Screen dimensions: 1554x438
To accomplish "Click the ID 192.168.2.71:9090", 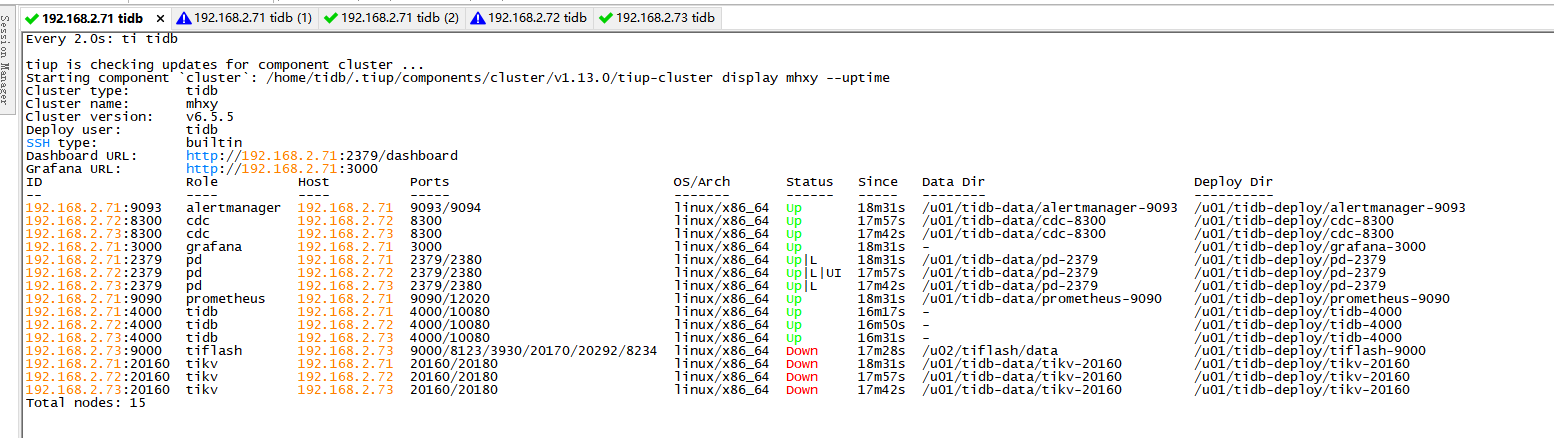I will pyautogui.click(x=94, y=299).
